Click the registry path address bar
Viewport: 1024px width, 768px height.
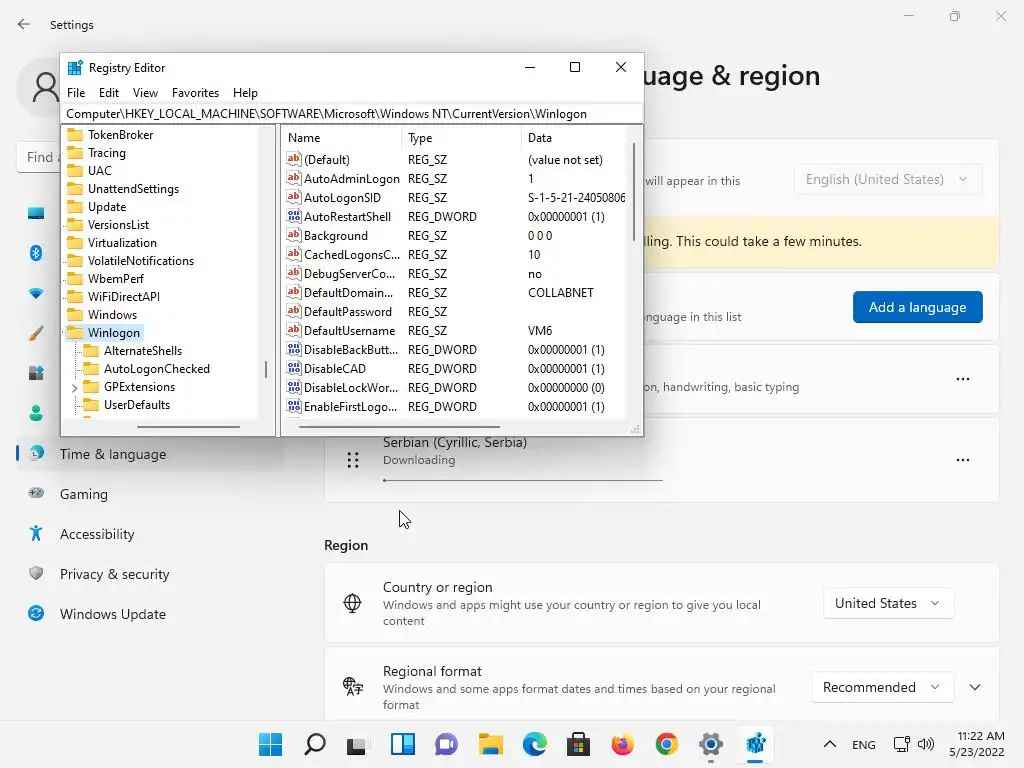(351, 114)
